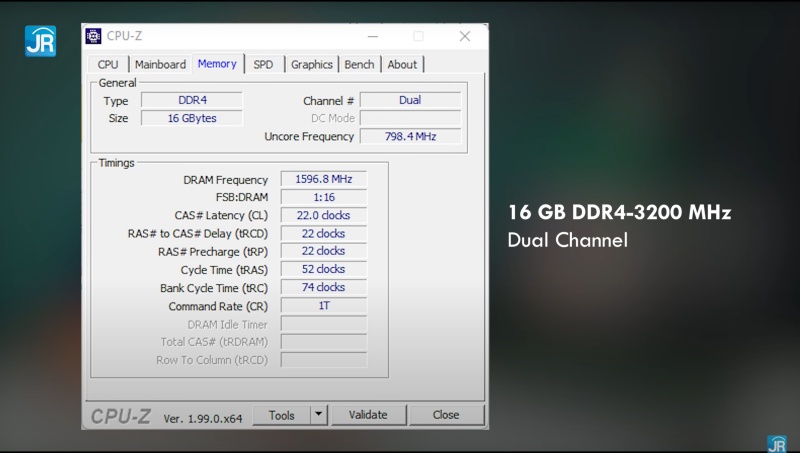Click the Bank Cycle Time (tRC) label

(214, 288)
